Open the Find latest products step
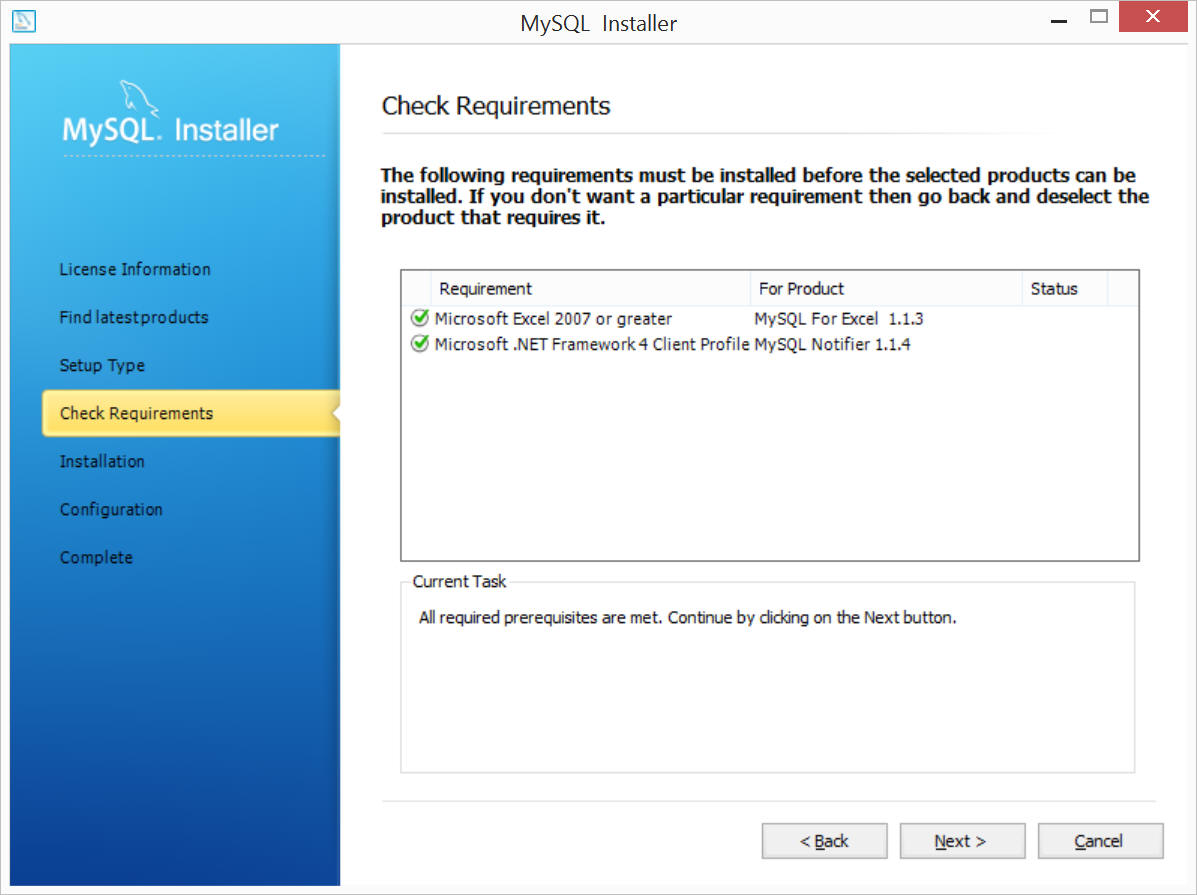The width and height of the screenshot is (1197, 895). tap(134, 318)
